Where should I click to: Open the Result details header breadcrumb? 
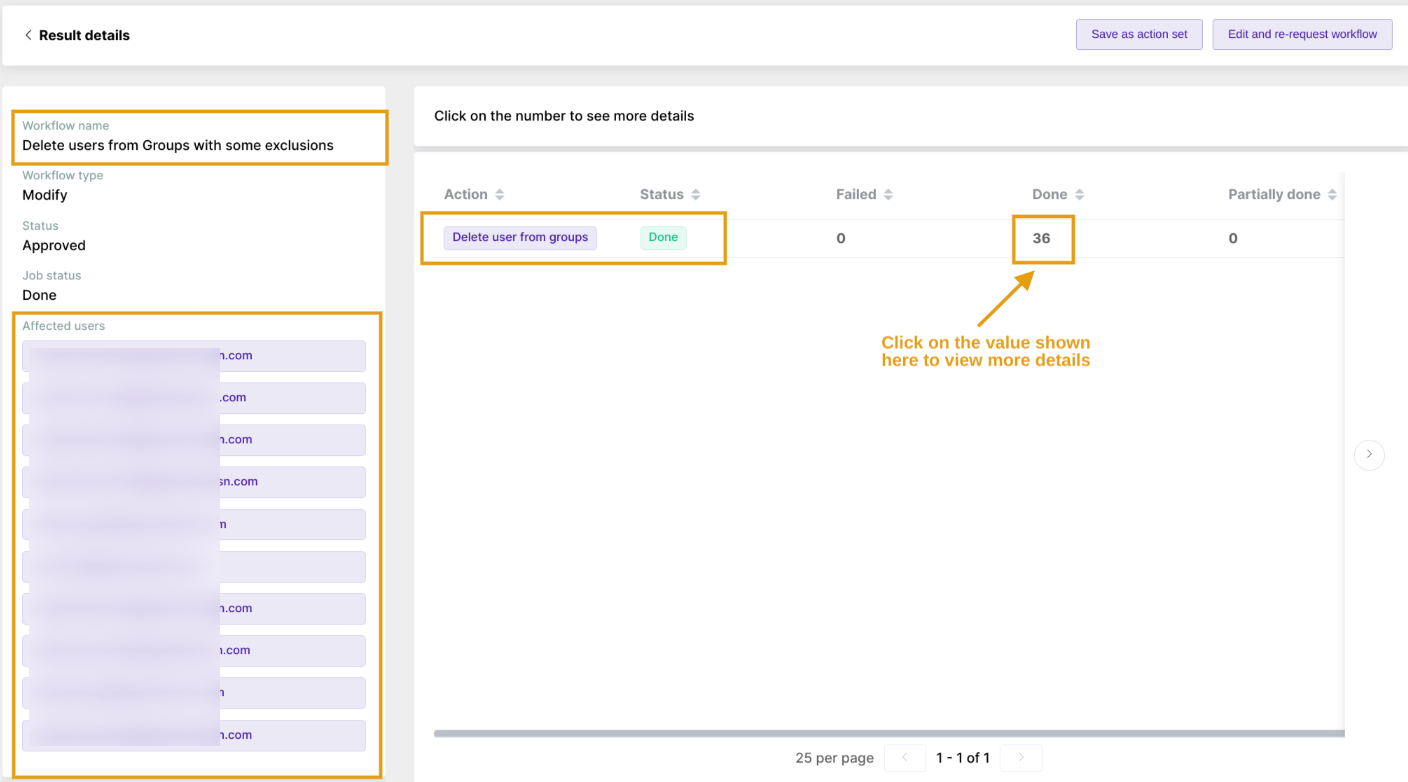click(84, 34)
